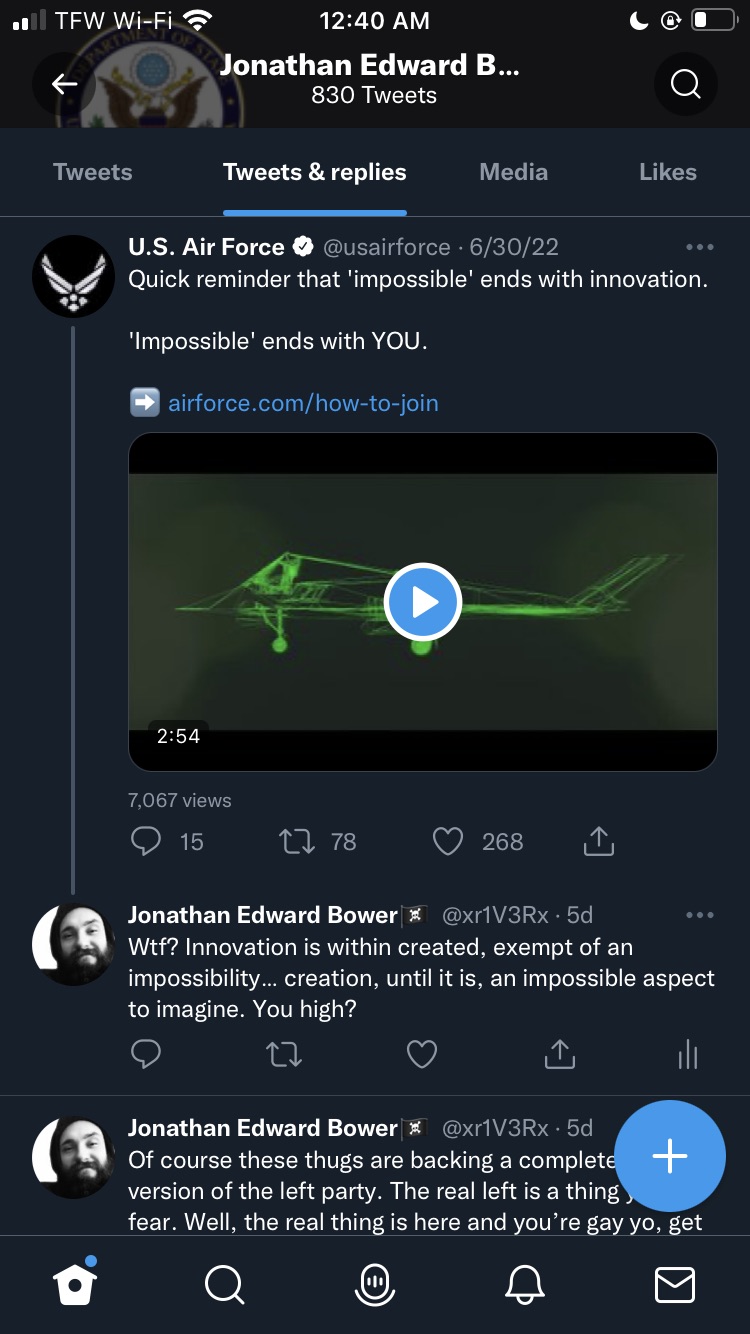The image size is (750, 1334).
Task: Like the U.S. Air Force tweet
Action: click(447, 841)
